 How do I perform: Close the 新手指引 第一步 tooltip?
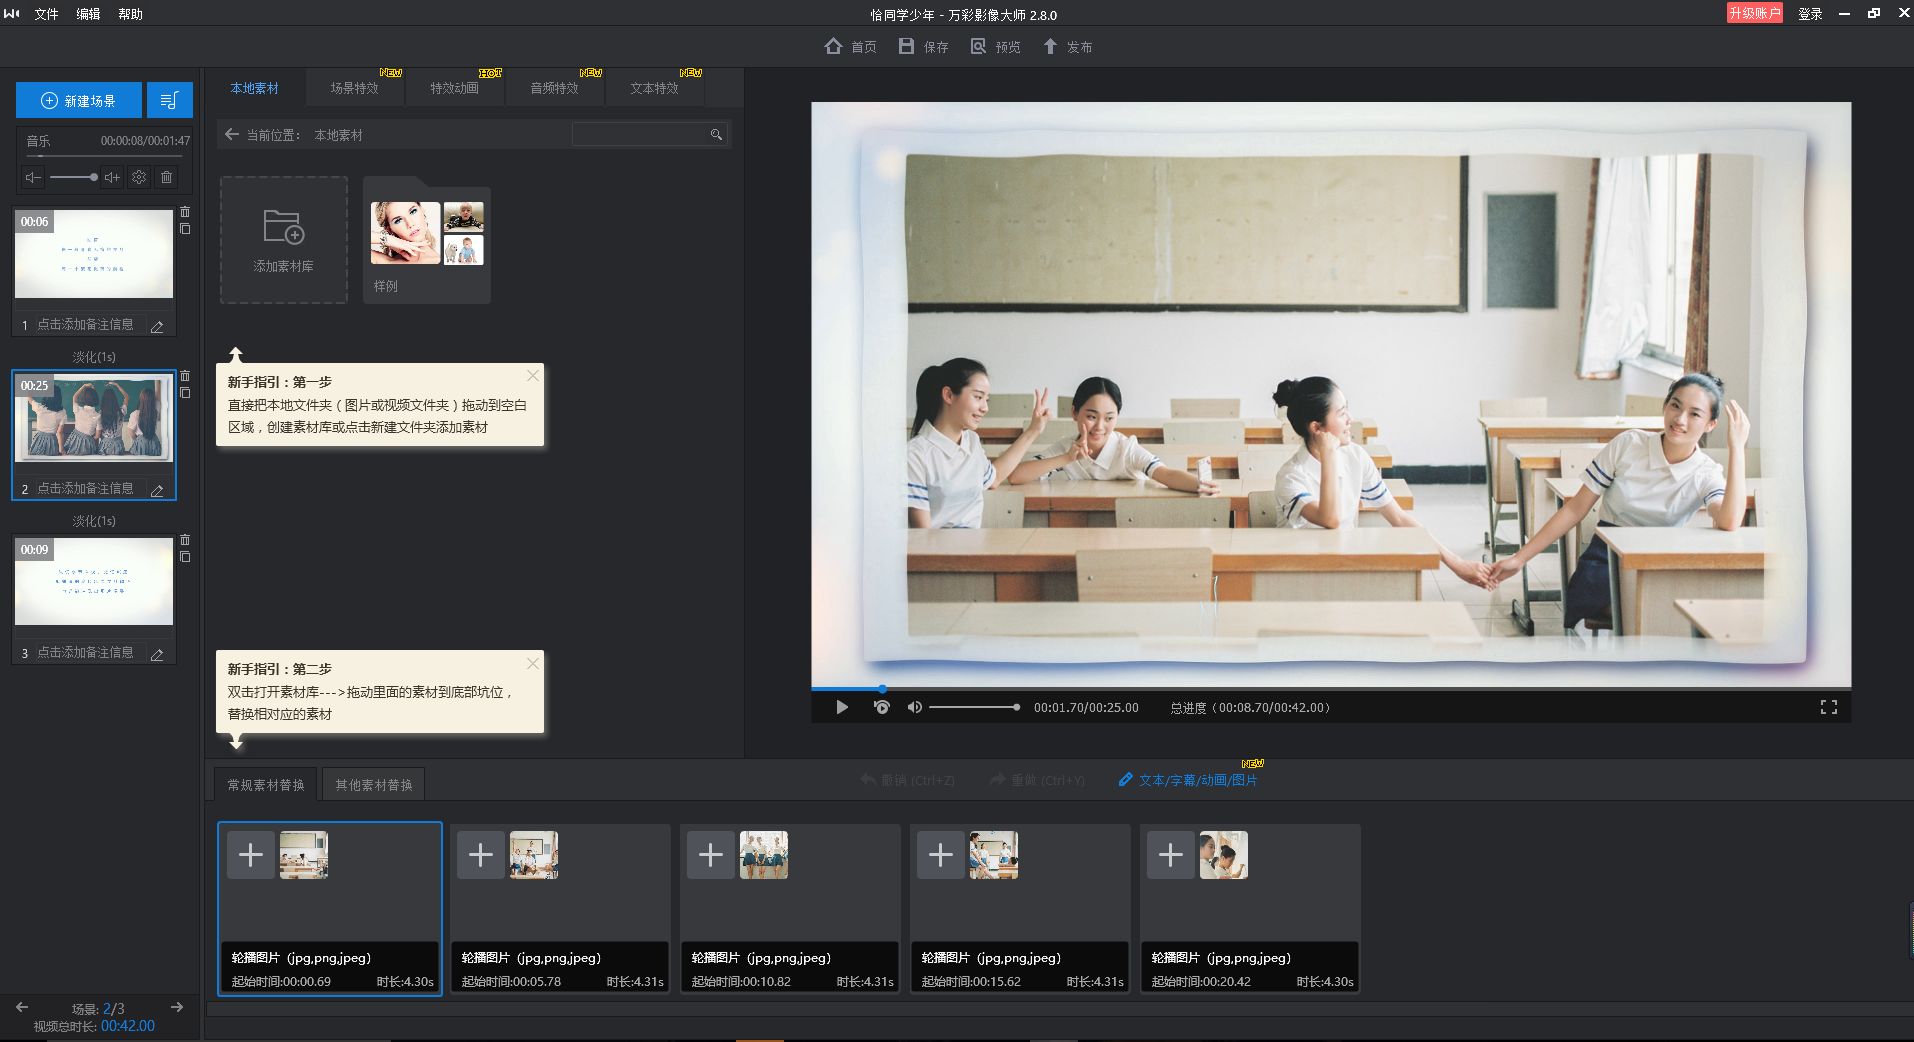click(533, 376)
